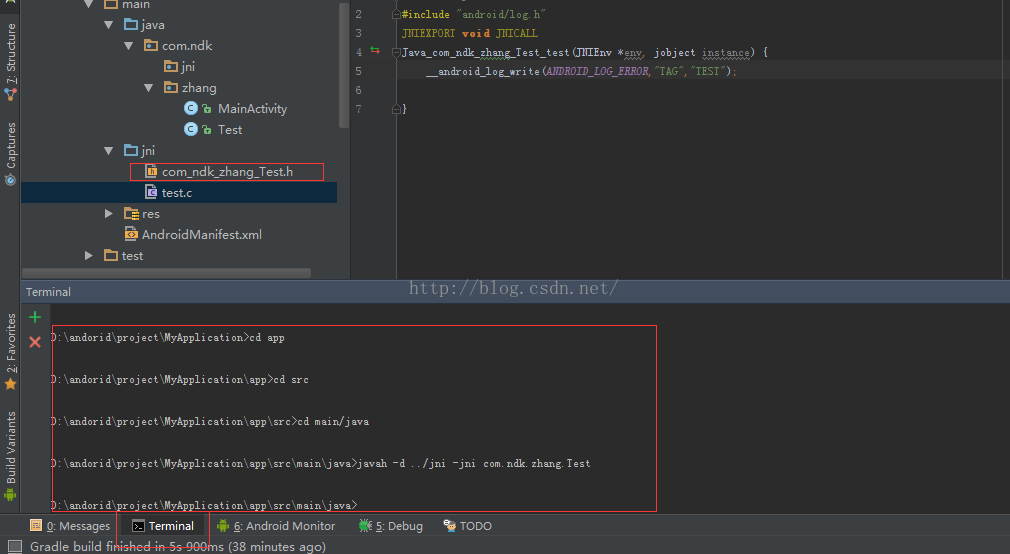Click the Gradle build finished status message

click(178, 546)
